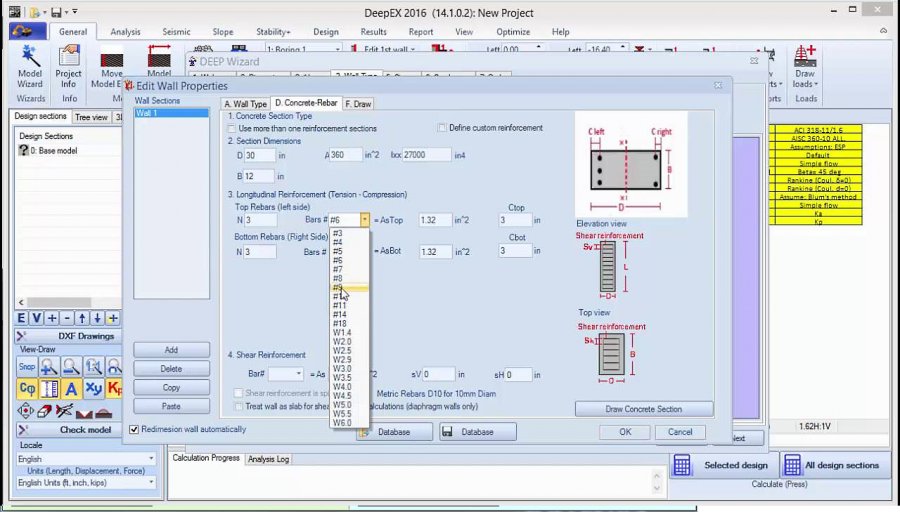Select the eraser tool icon
Screen dimensions: 900x512
tap(45, 411)
